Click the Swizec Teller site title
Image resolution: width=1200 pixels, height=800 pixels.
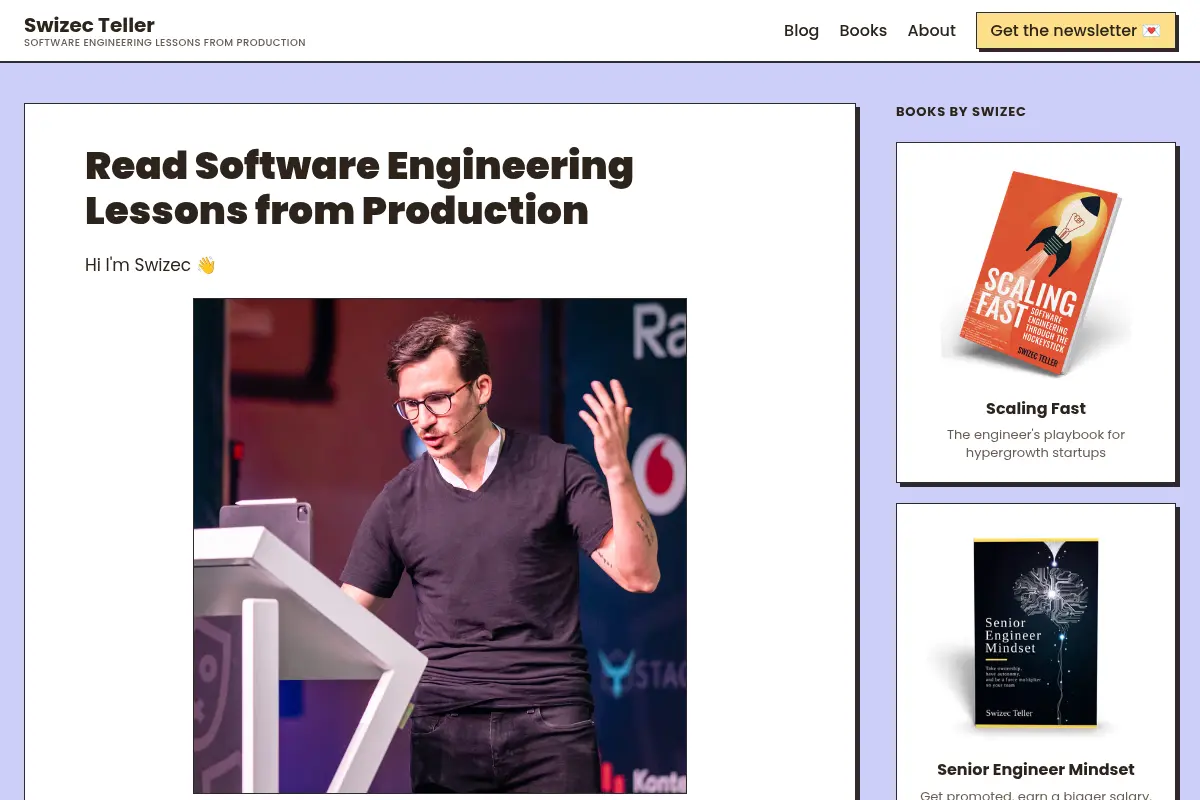click(89, 25)
